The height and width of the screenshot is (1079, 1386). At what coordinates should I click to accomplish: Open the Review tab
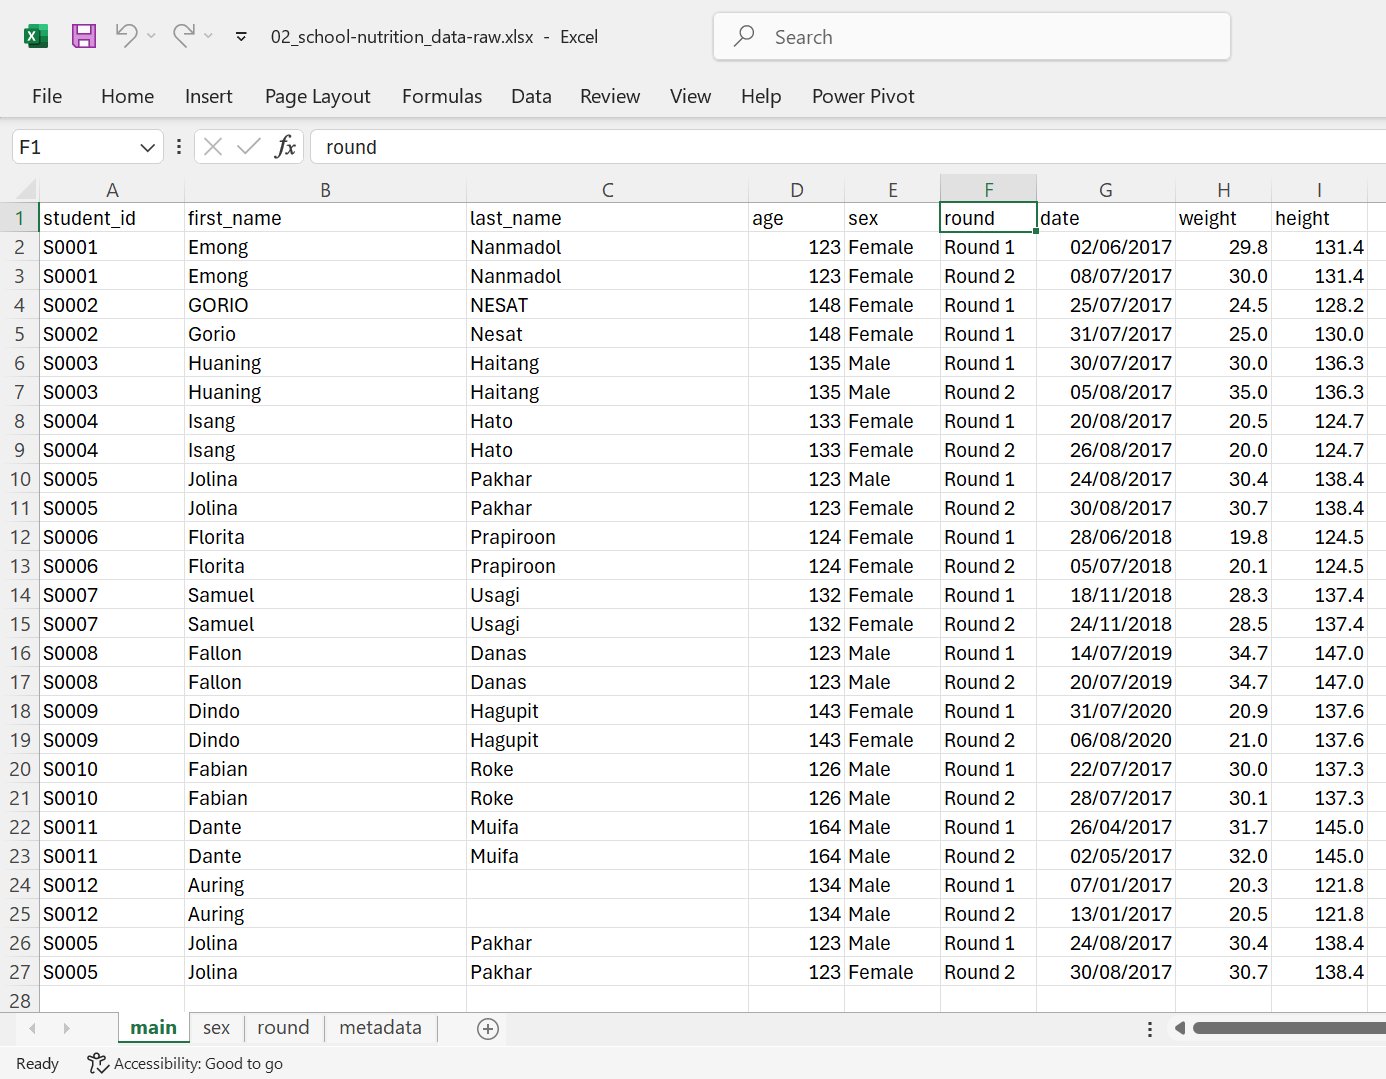(x=609, y=96)
